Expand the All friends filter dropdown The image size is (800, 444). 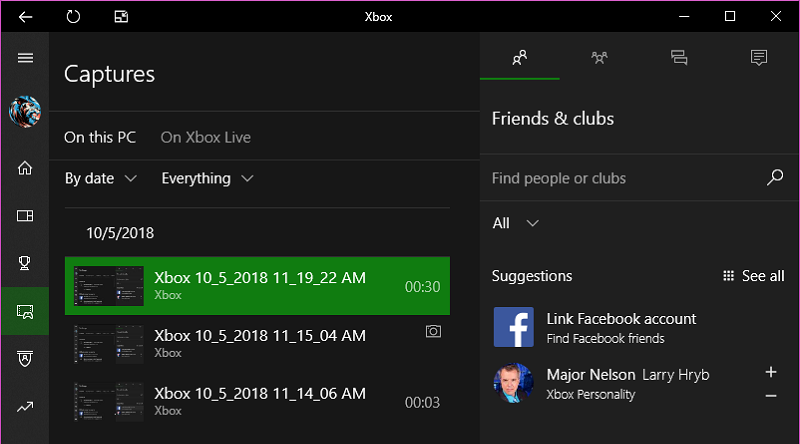coord(515,223)
